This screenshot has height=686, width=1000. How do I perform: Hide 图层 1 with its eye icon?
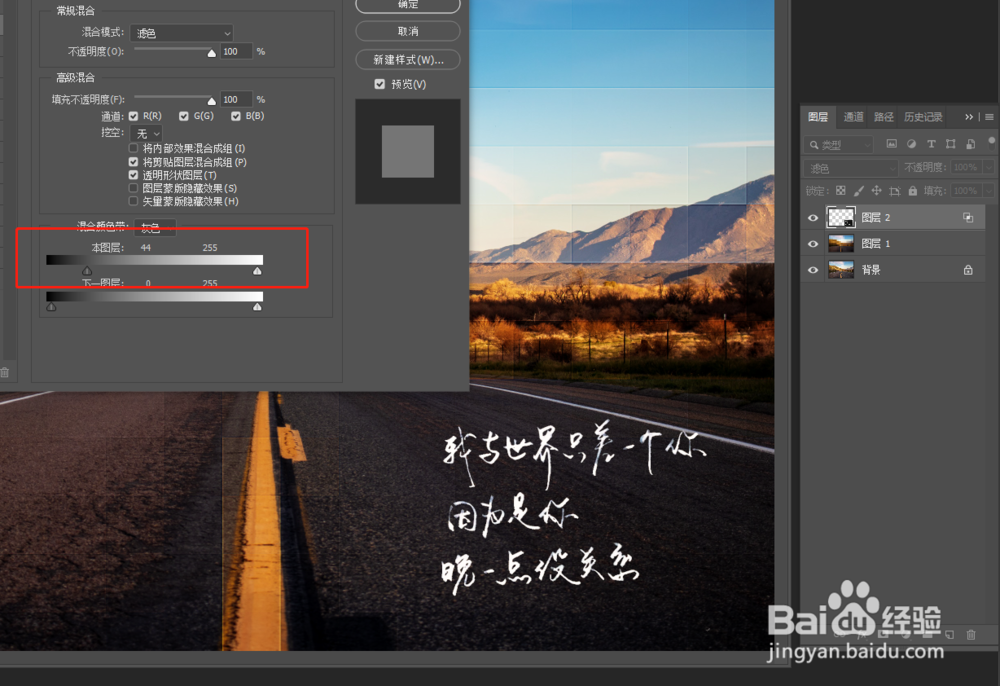click(x=812, y=244)
